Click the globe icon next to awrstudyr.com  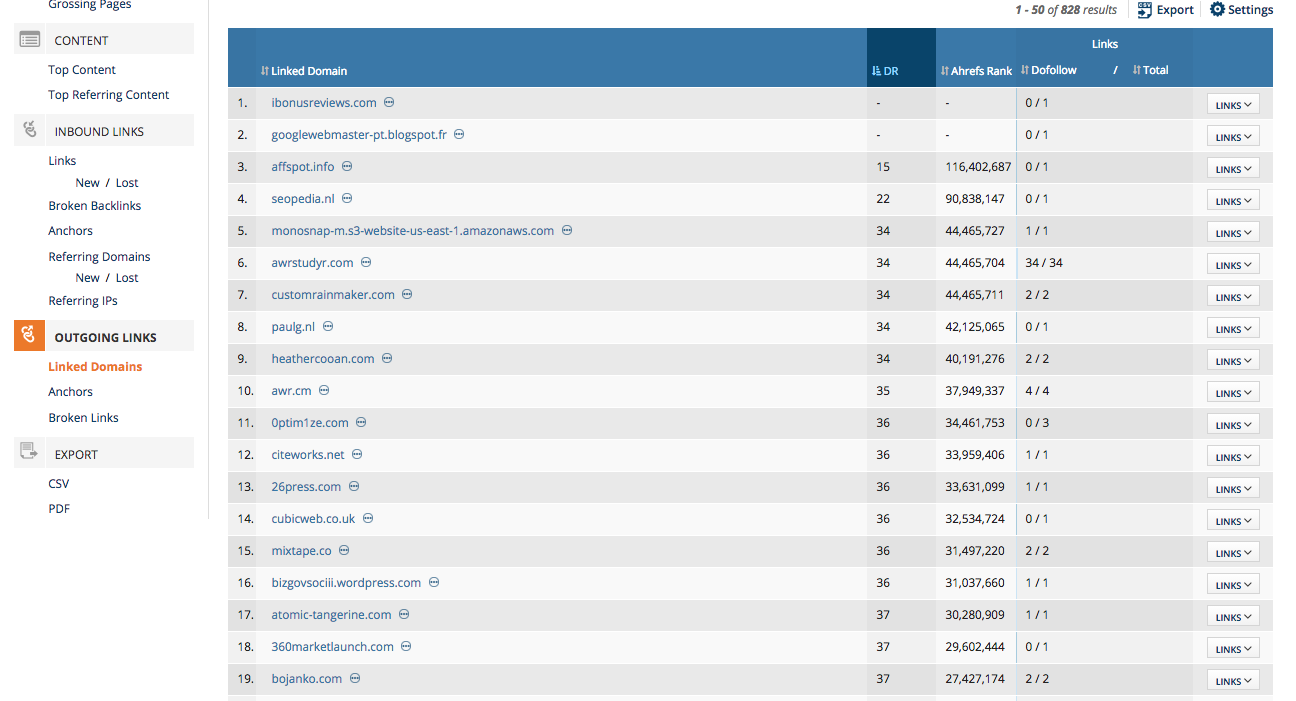point(365,262)
